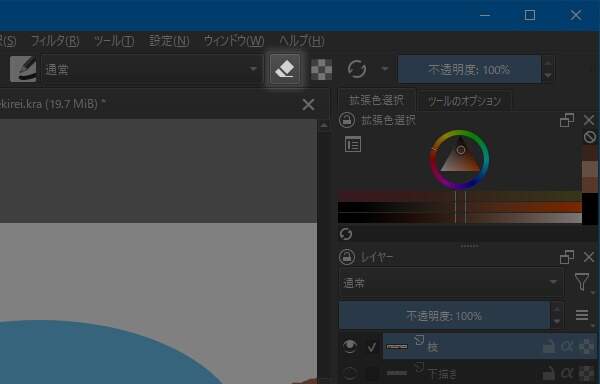Toggle inherit alpha on 枝 layer

[567, 347]
